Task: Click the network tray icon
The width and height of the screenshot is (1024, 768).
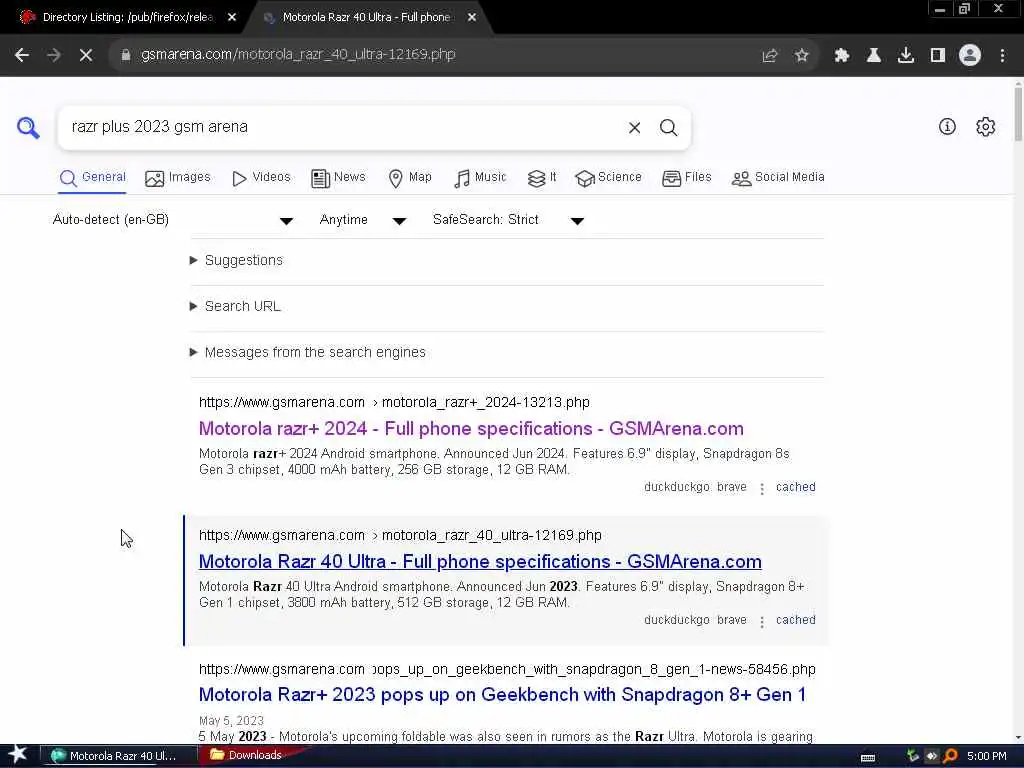Action: (913, 756)
